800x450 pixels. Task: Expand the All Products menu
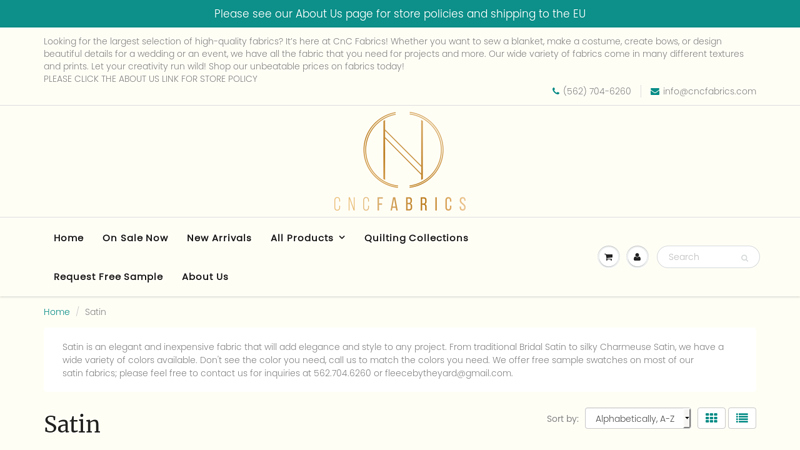(x=307, y=238)
